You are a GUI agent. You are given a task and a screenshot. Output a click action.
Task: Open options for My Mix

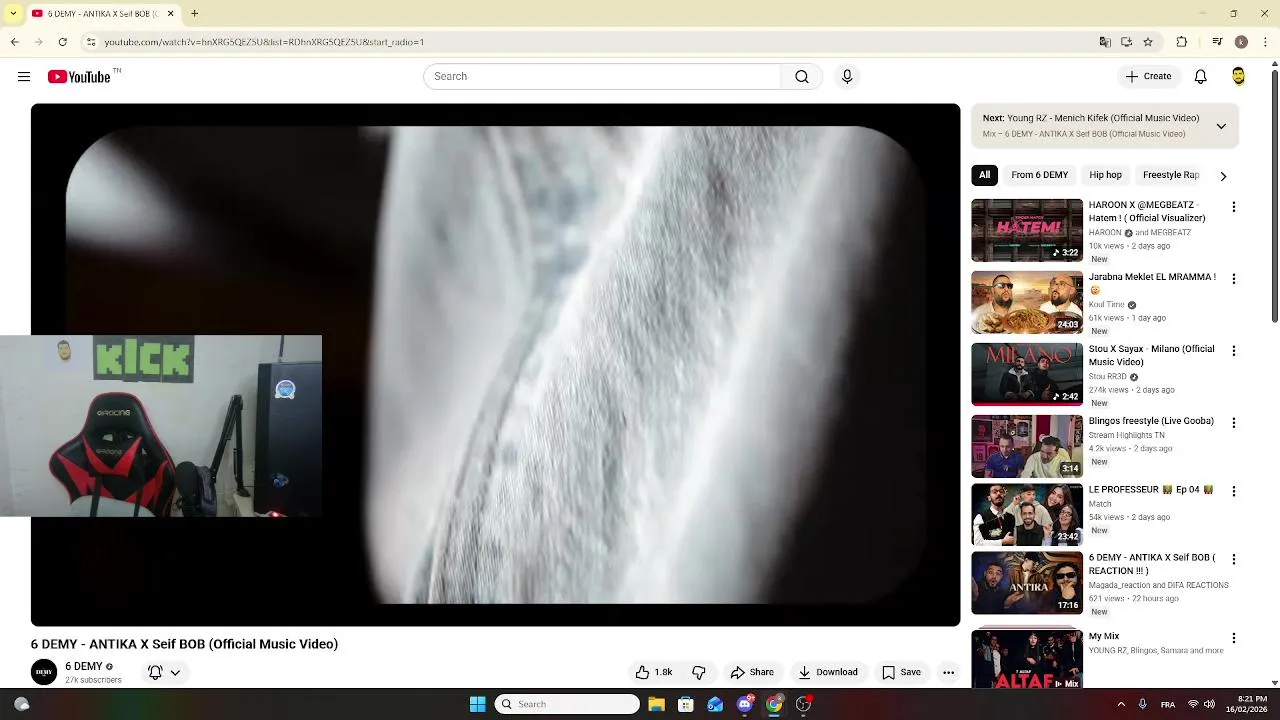(1233, 638)
